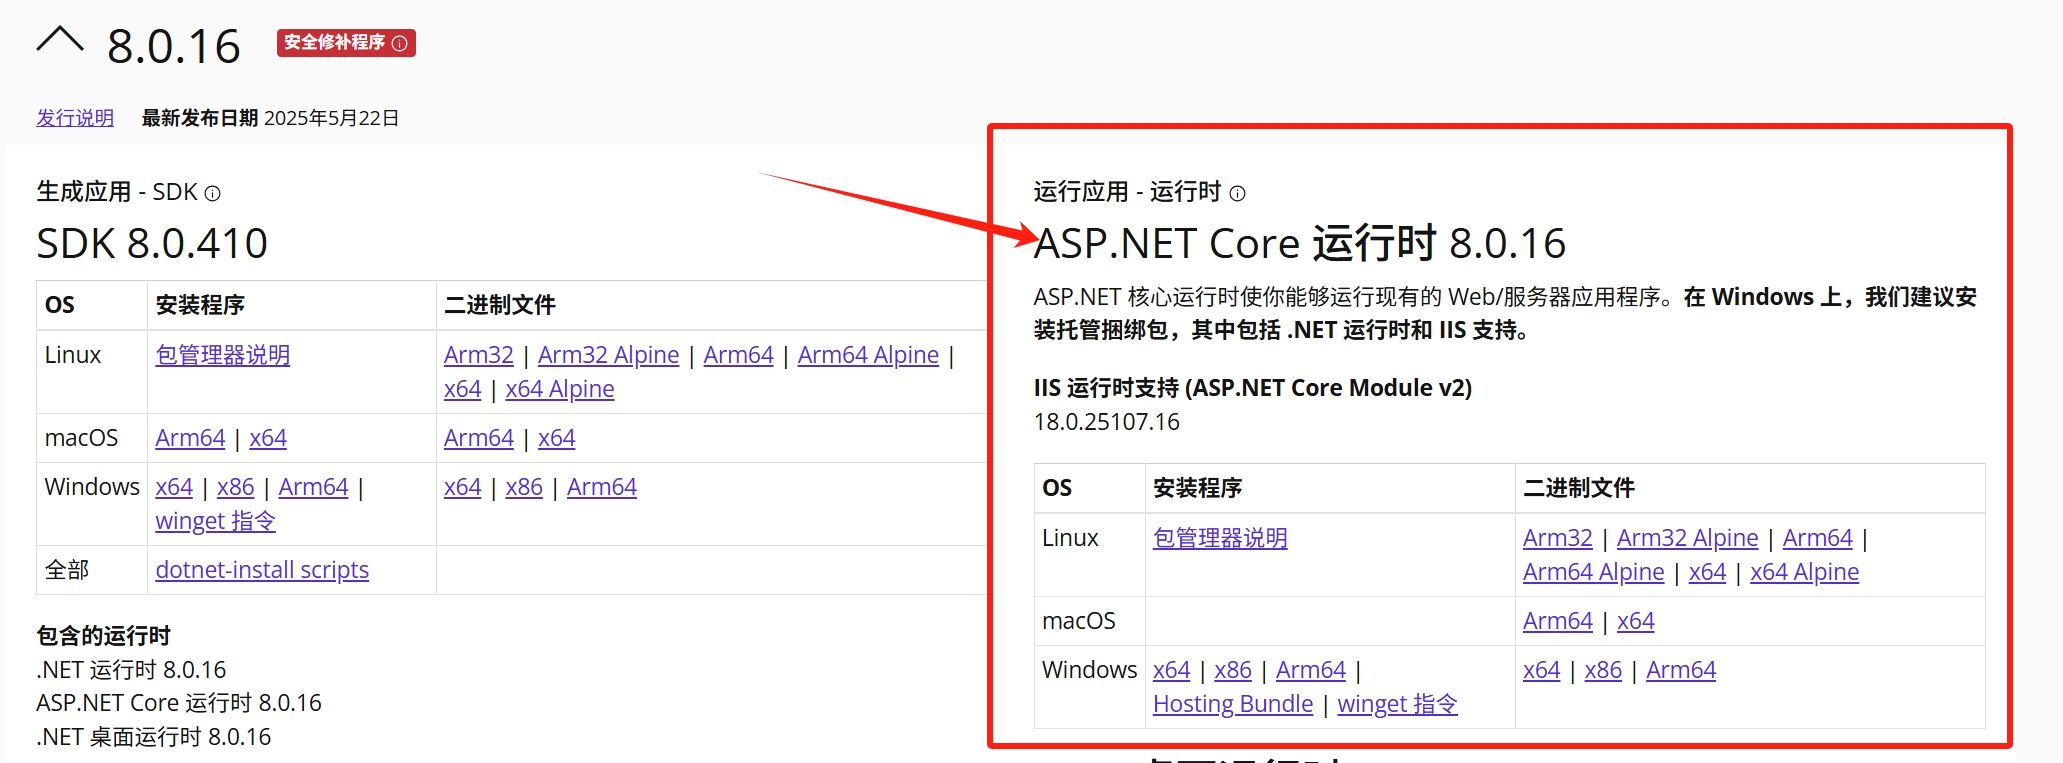Download ASP.NET runtime Windows Arm64 installer
Image resolution: width=2063 pixels, height=763 pixels.
tap(1311, 670)
